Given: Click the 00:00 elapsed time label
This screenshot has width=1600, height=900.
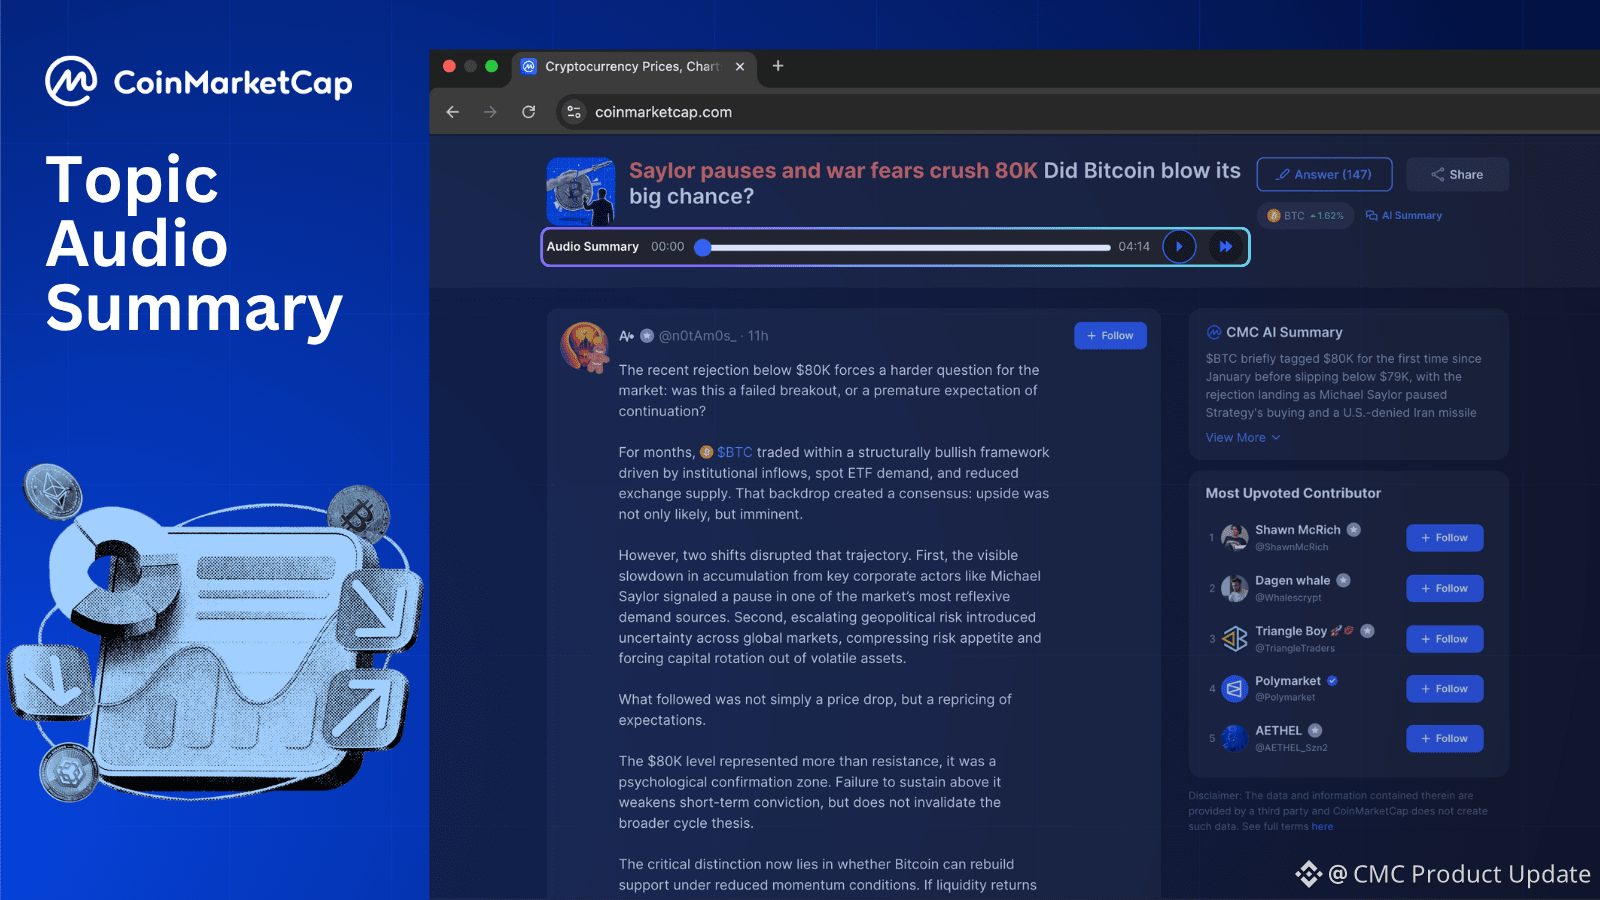Looking at the screenshot, I should tap(668, 247).
